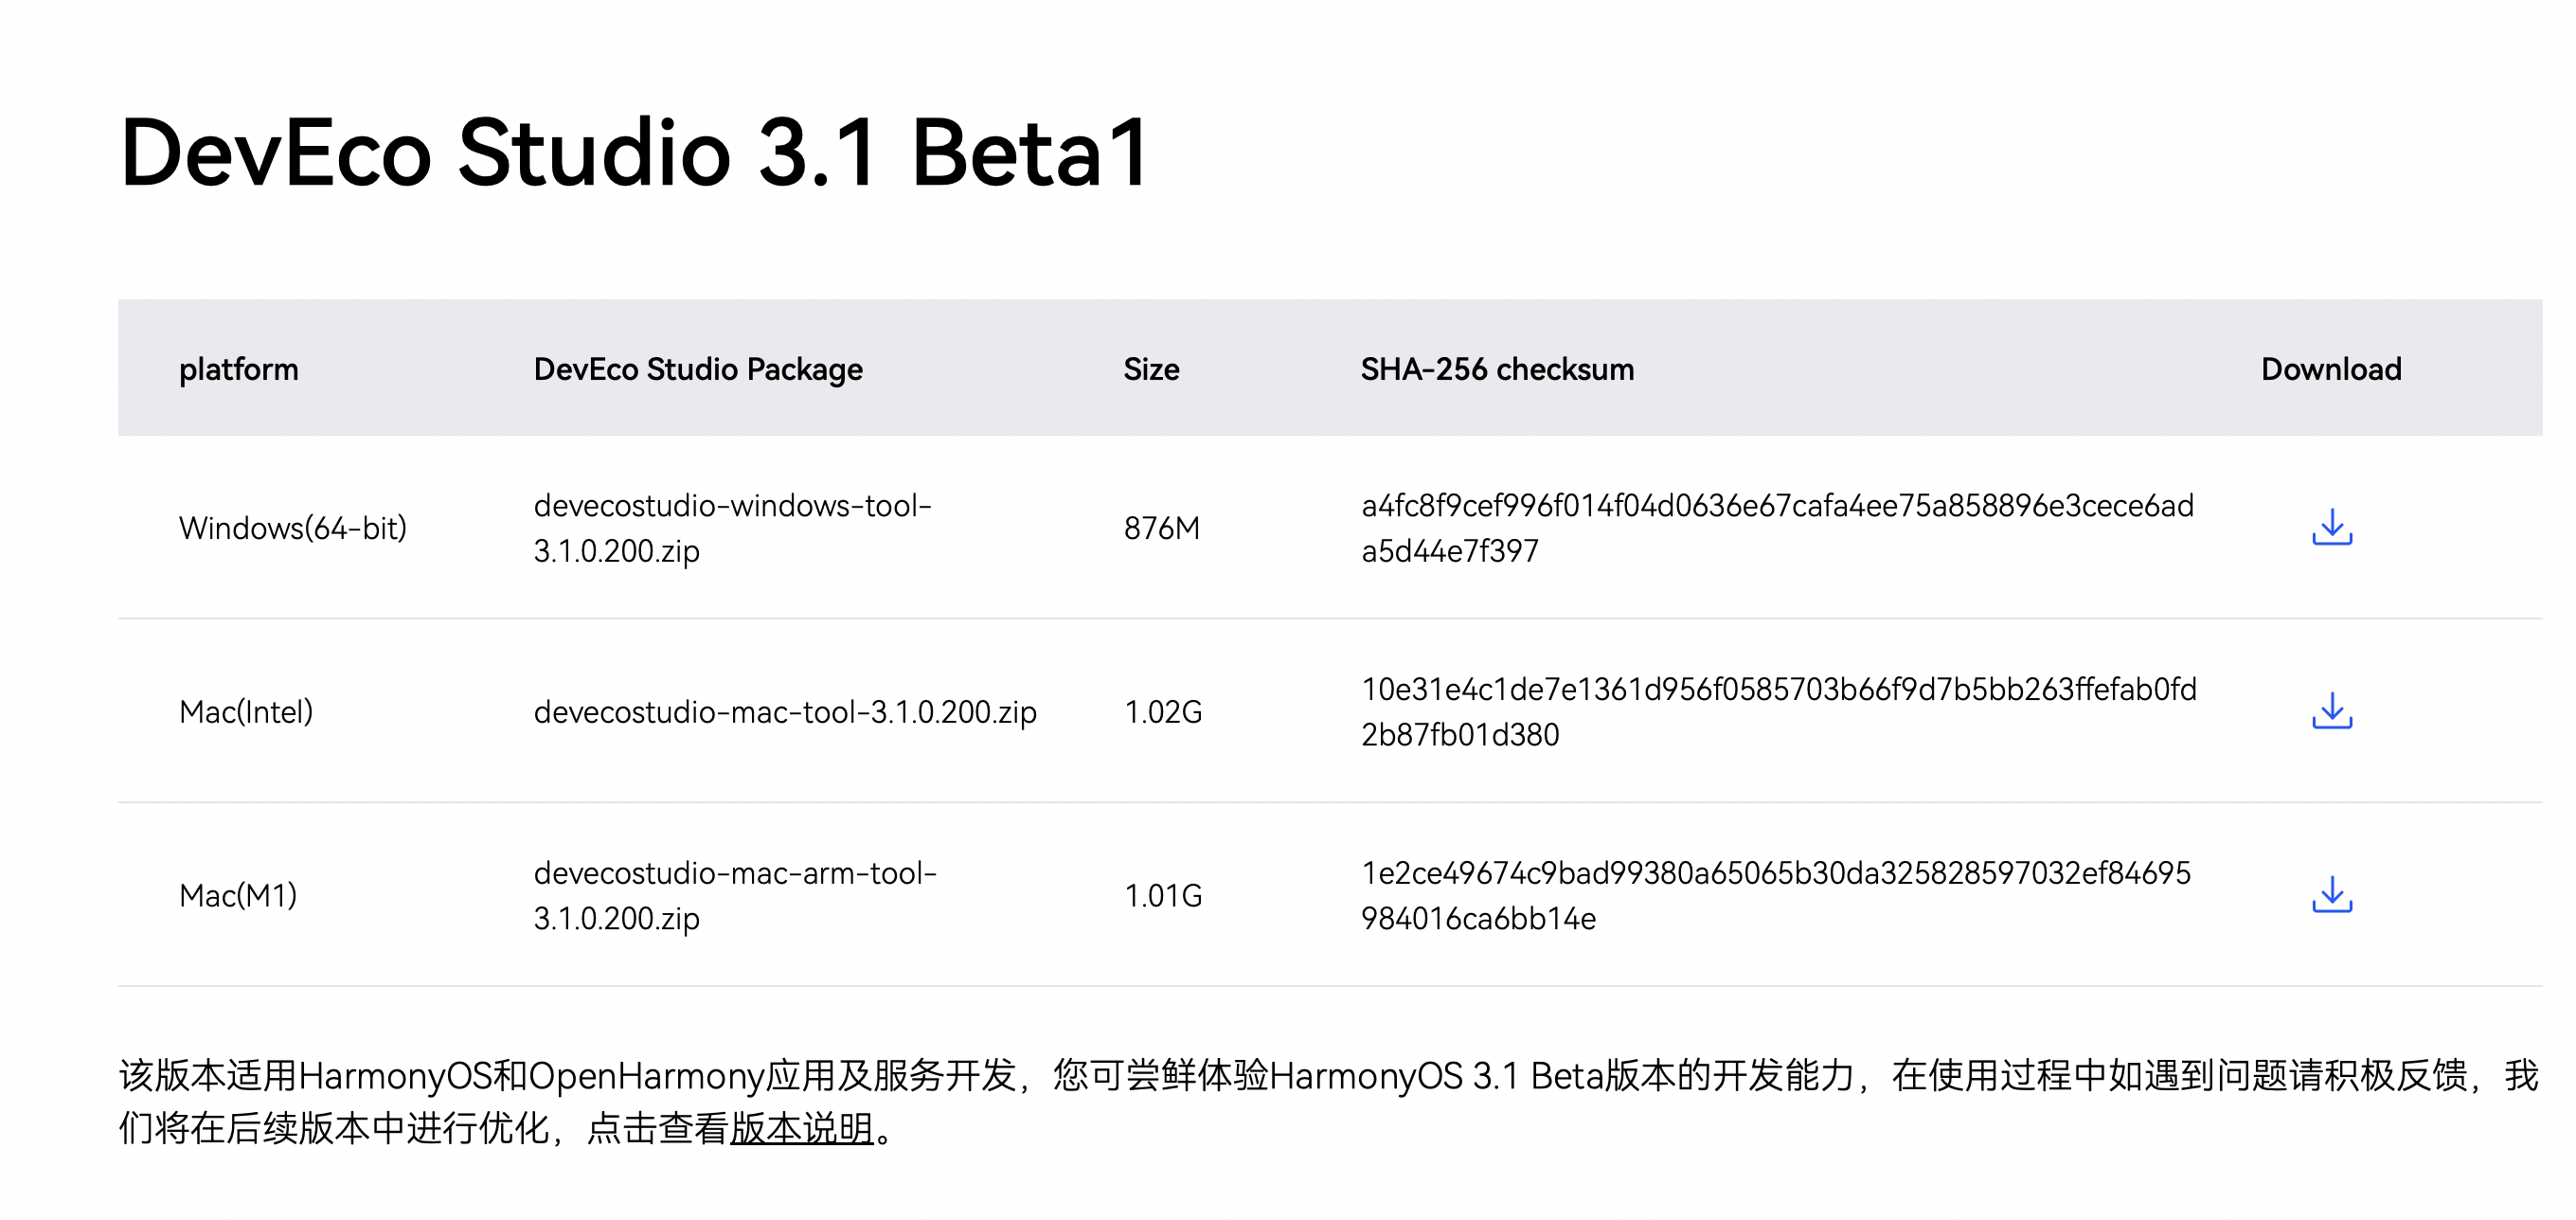Click the platform column header
Screen dimensions: 2576x1220
point(238,369)
